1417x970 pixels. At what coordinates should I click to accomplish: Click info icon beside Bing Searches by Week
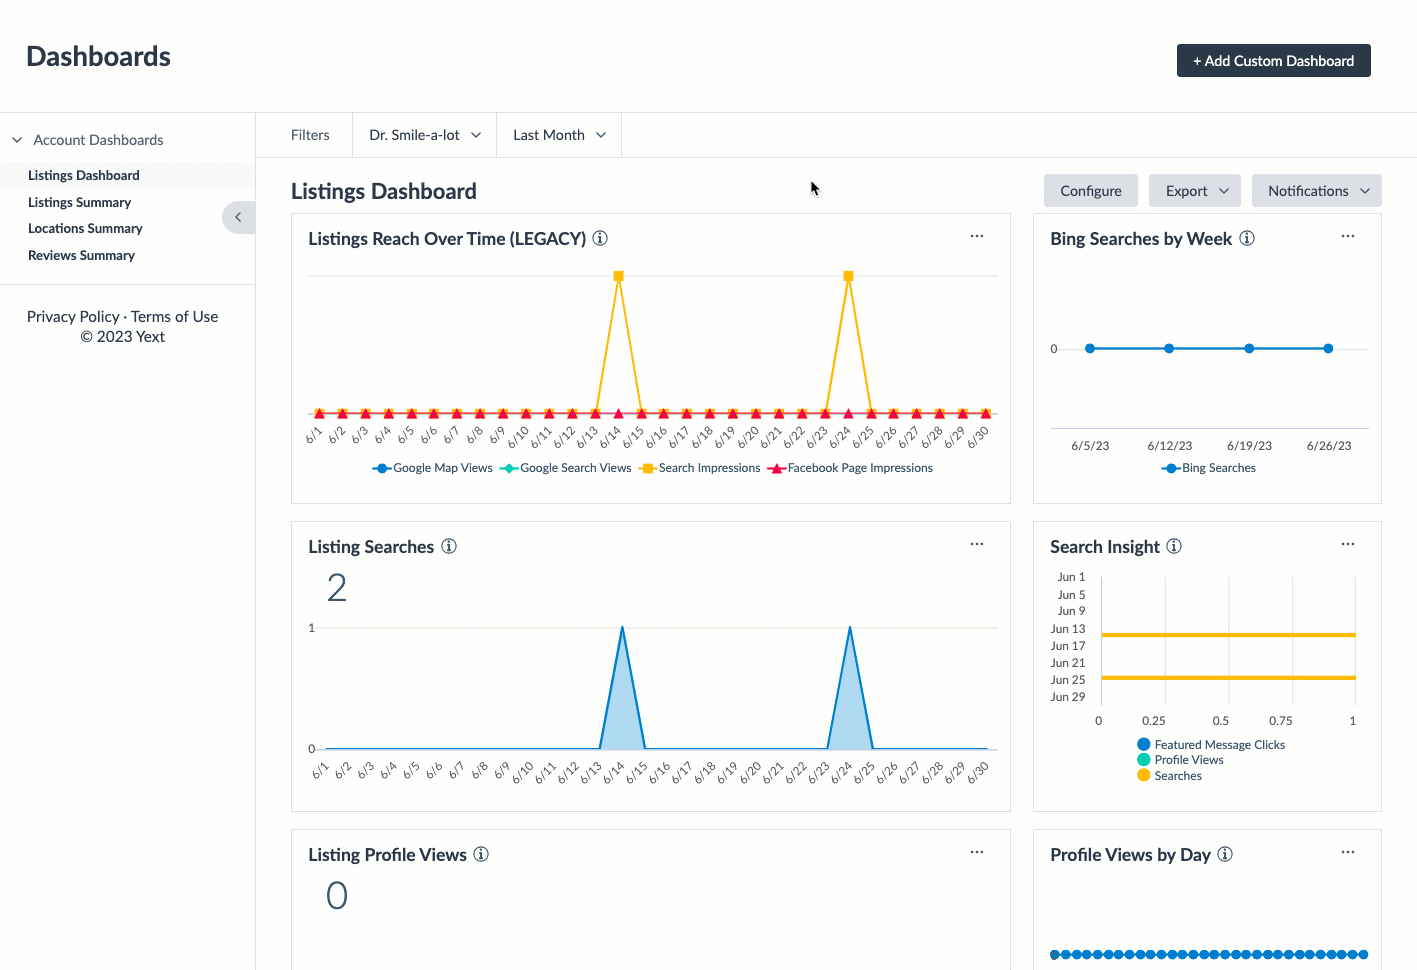coord(1247,238)
